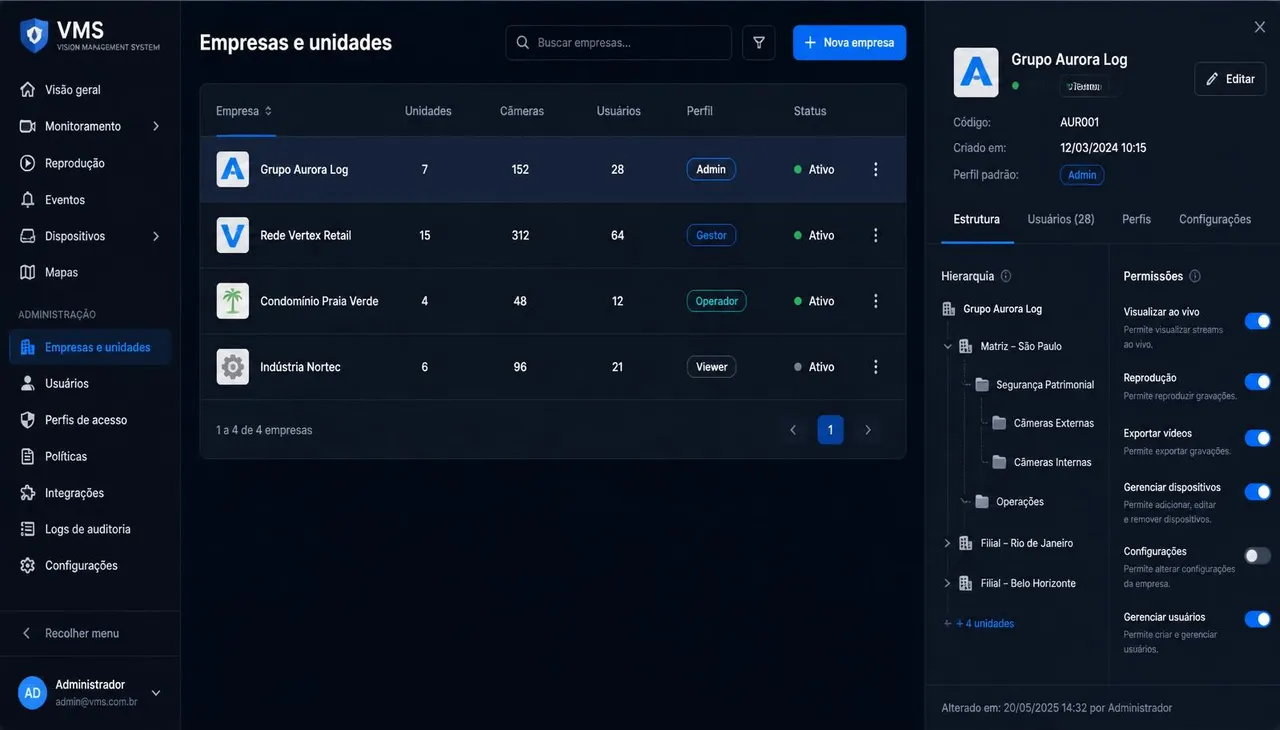Enable the Configurações permission switch
Viewport: 1280px width, 730px height.
[1257, 556]
